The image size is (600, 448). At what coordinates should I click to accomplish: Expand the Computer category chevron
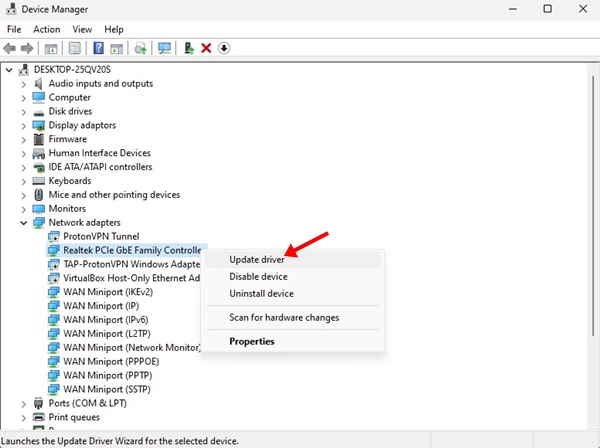coord(24,98)
